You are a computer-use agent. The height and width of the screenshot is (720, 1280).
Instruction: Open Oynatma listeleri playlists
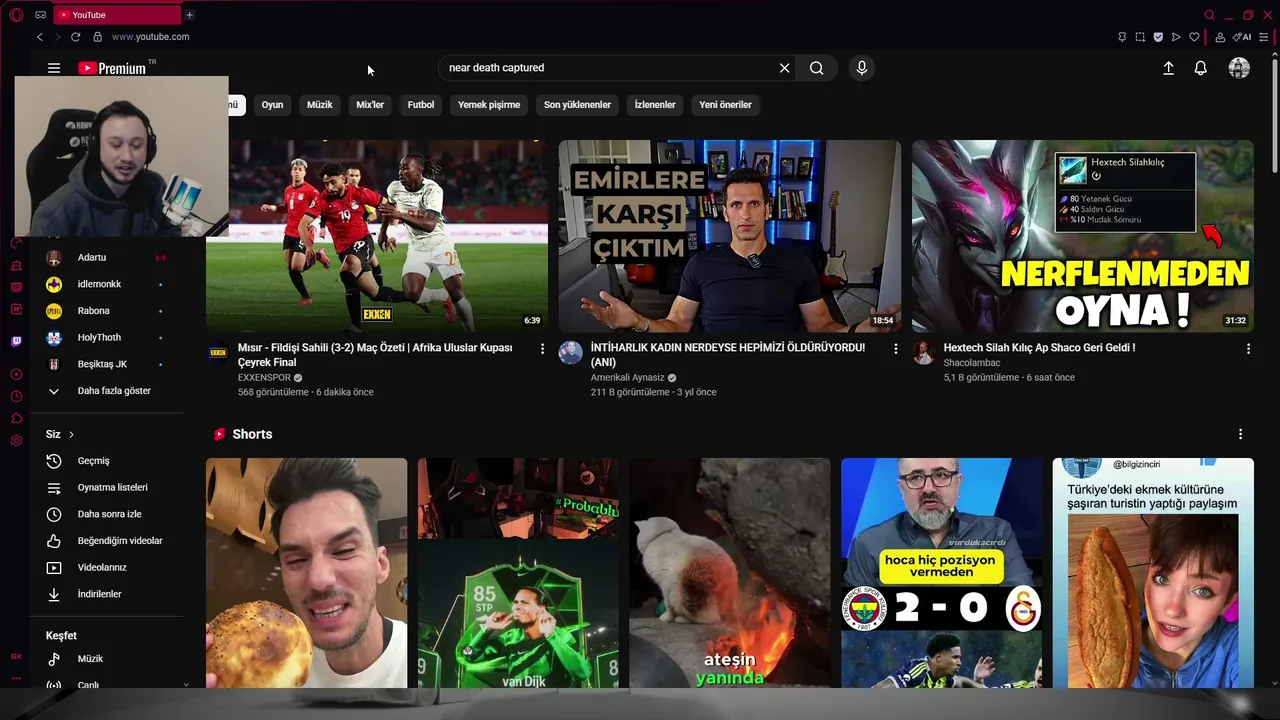(x=107, y=488)
